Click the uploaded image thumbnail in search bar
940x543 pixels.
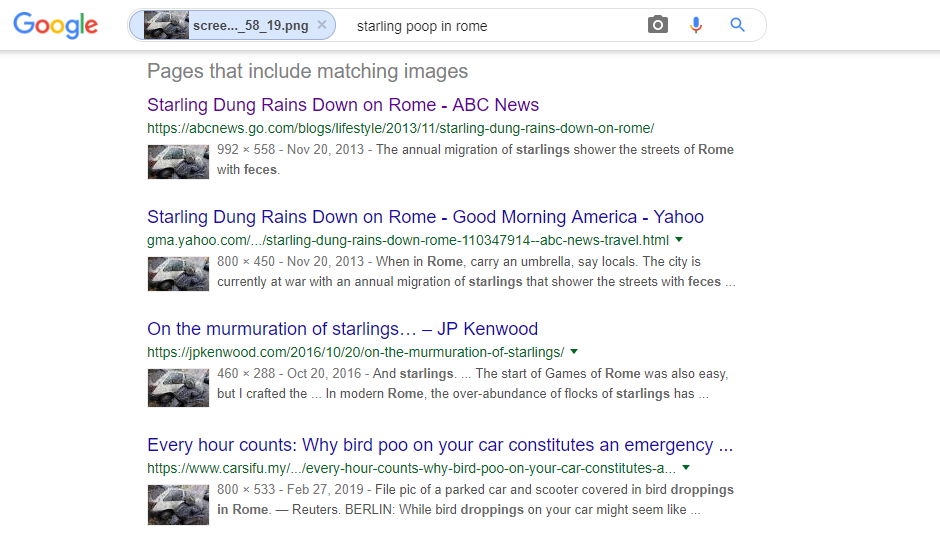[x=167, y=25]
